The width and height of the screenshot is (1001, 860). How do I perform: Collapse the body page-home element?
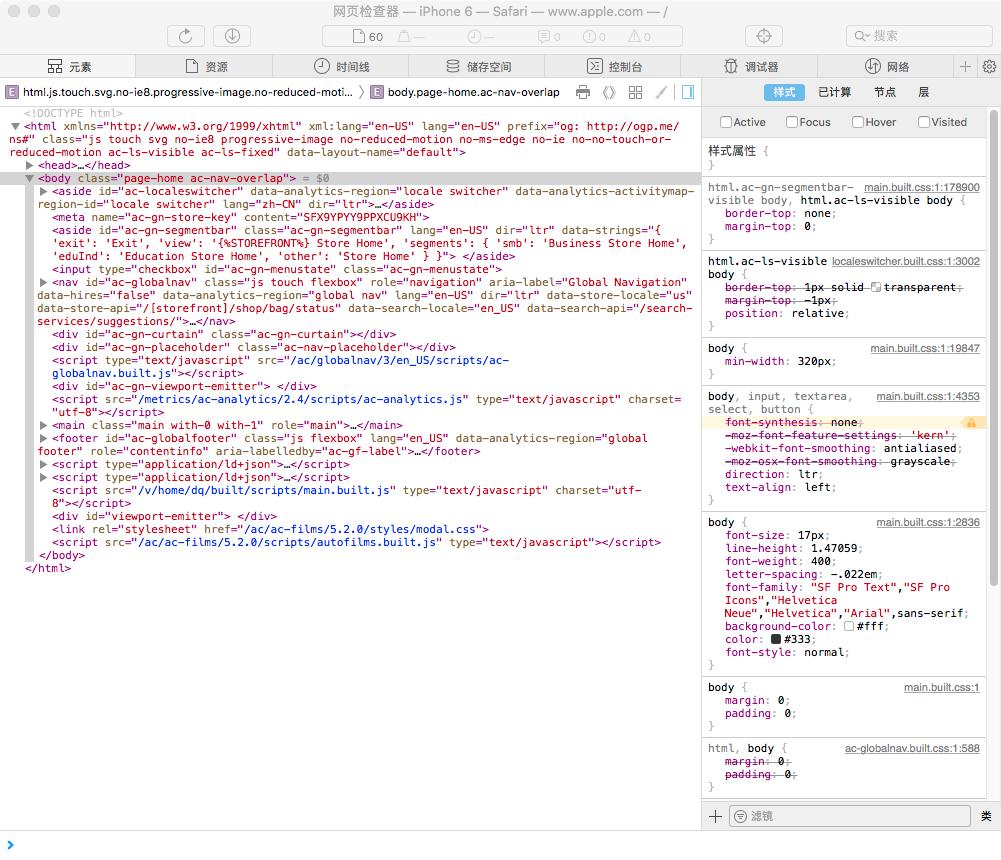click(30, 178)
